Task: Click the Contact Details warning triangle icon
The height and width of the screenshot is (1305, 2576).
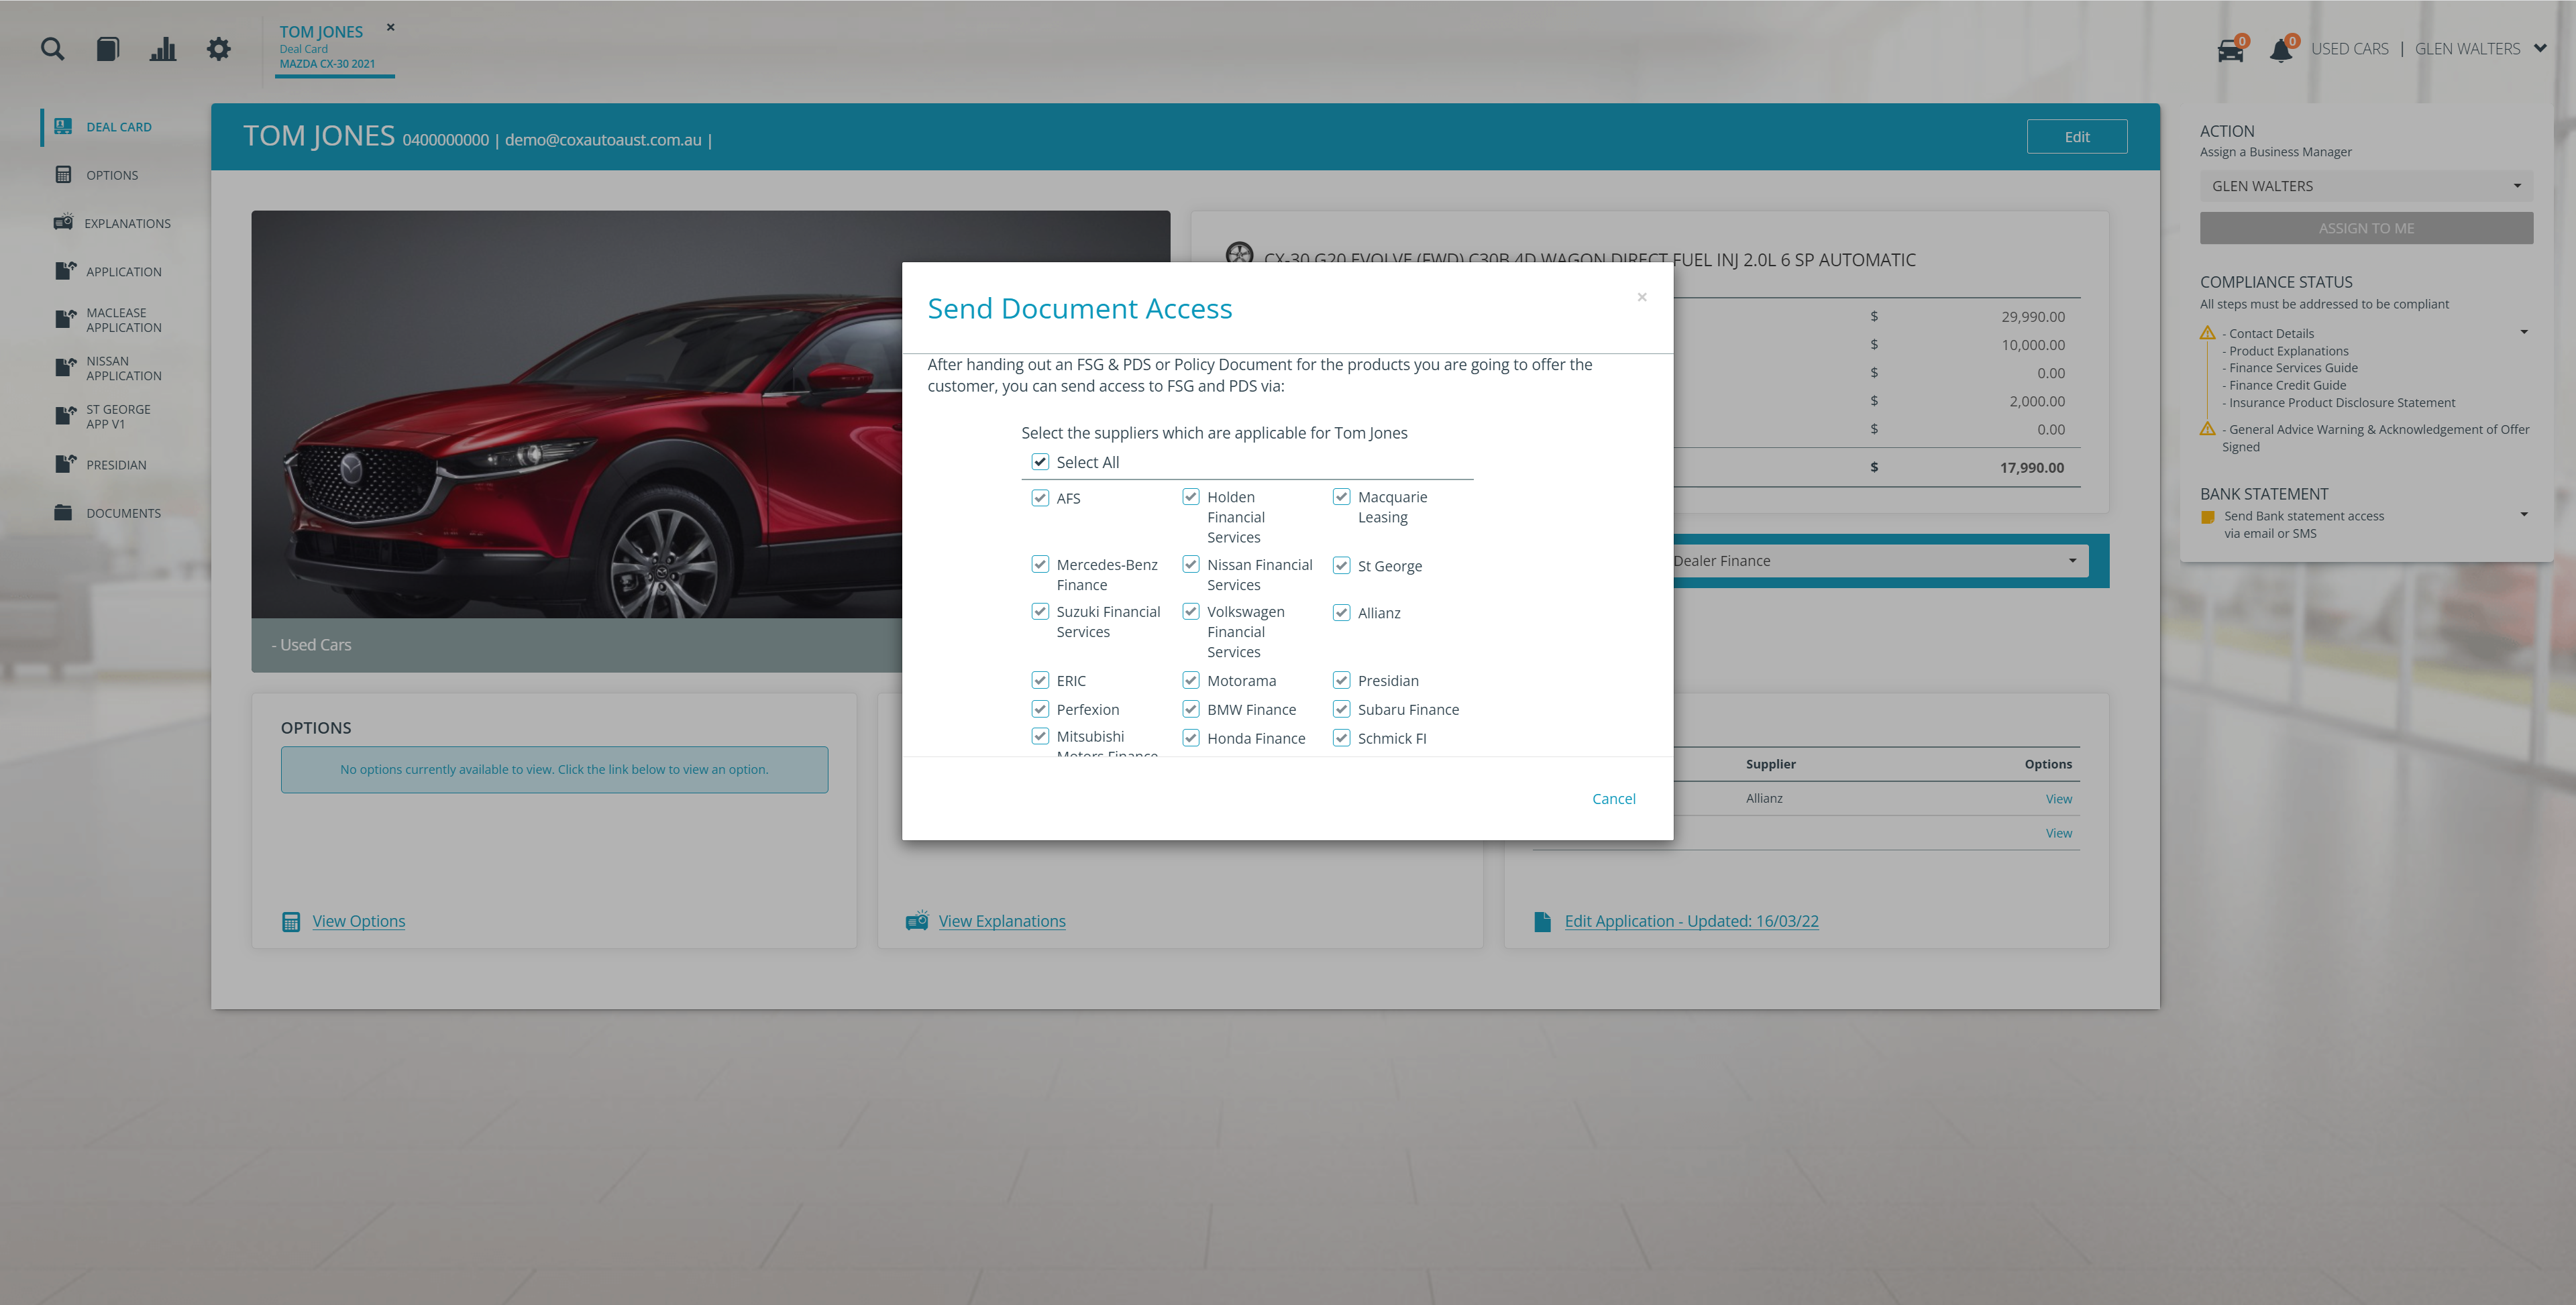Action: tap(2208, 333)
